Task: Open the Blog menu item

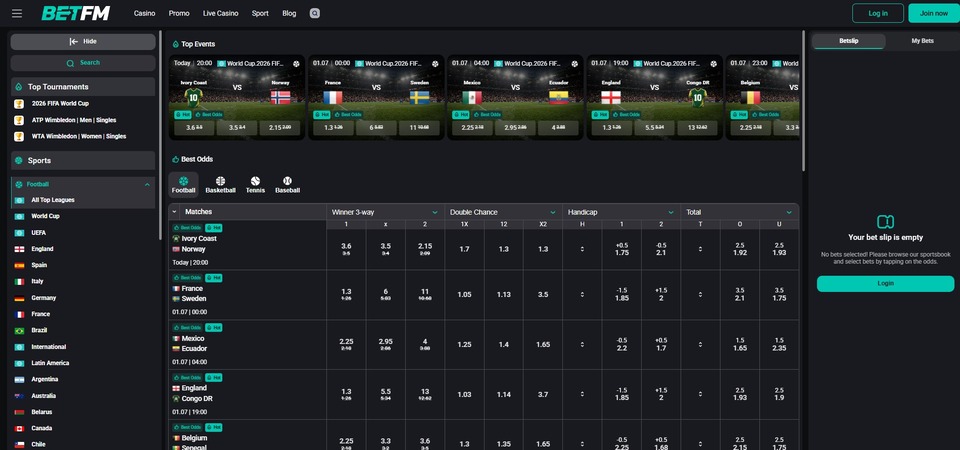Action: point(289,13)
